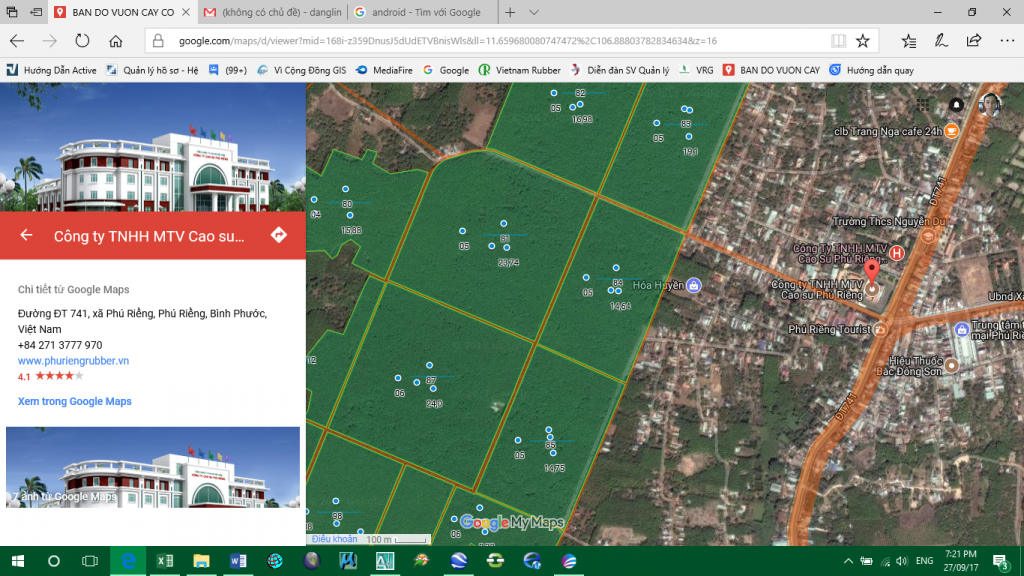Image resolution: width=1024 pixels, height=576 pixels.
Task: Open the Windows Start menu
Action: pyautogui.click(x=18, y=561)
